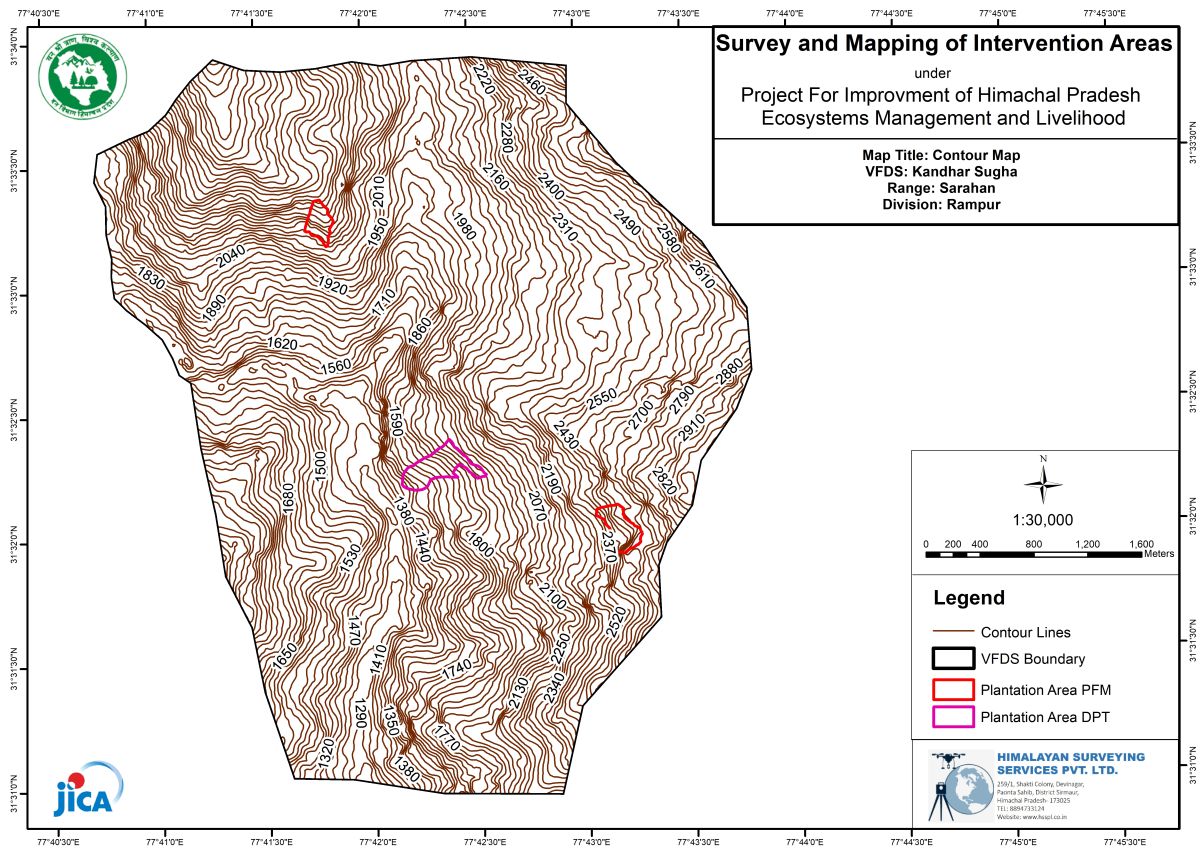Click contour label 1320
The image size is (1200, 848).
pos(325,753)
